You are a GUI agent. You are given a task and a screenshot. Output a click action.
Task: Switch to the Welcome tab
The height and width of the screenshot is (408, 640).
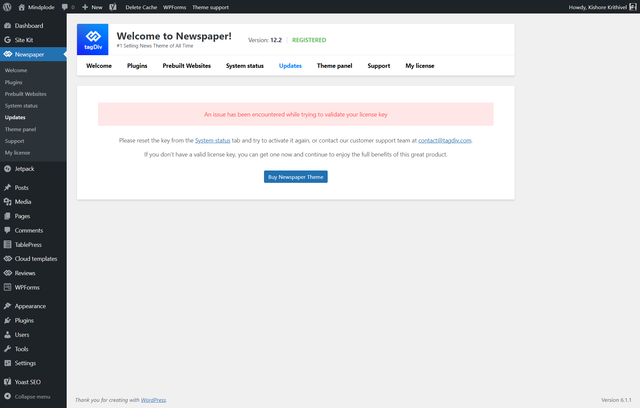[x=99, y=66]
